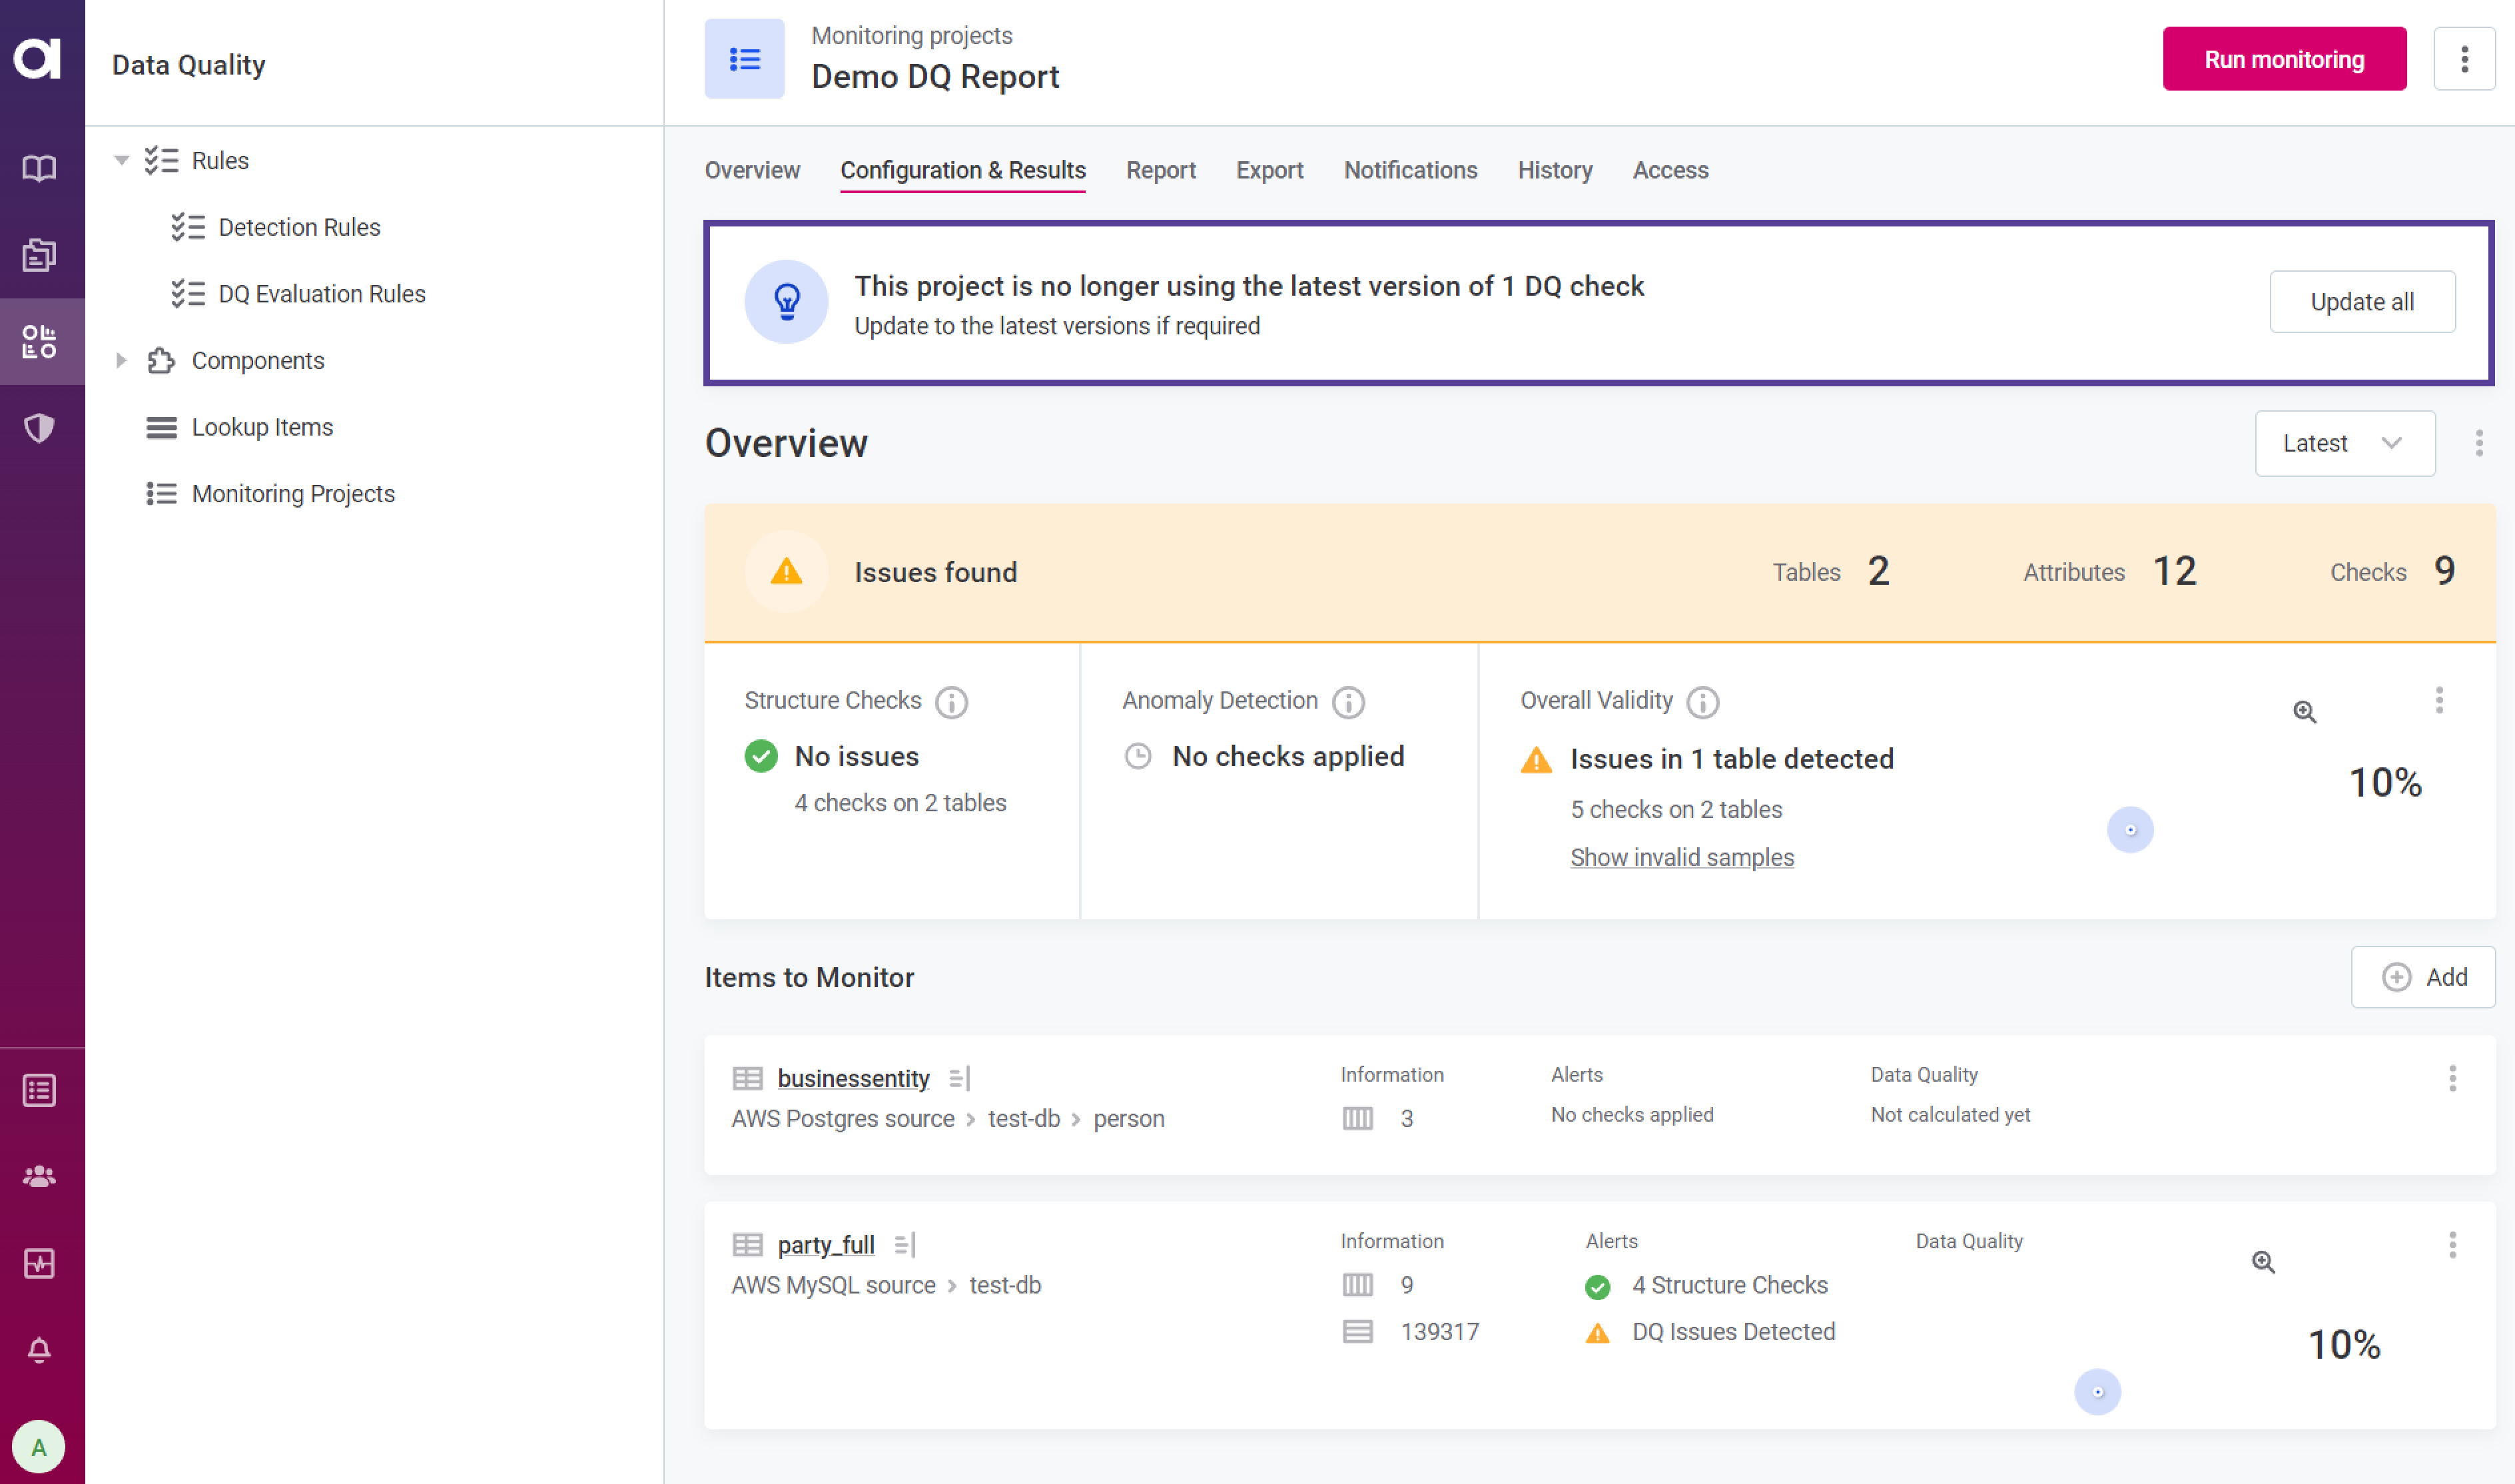Open the shield policies icon
The width and height of the screenshot is (2515, 1484).
tap(39, 428)
